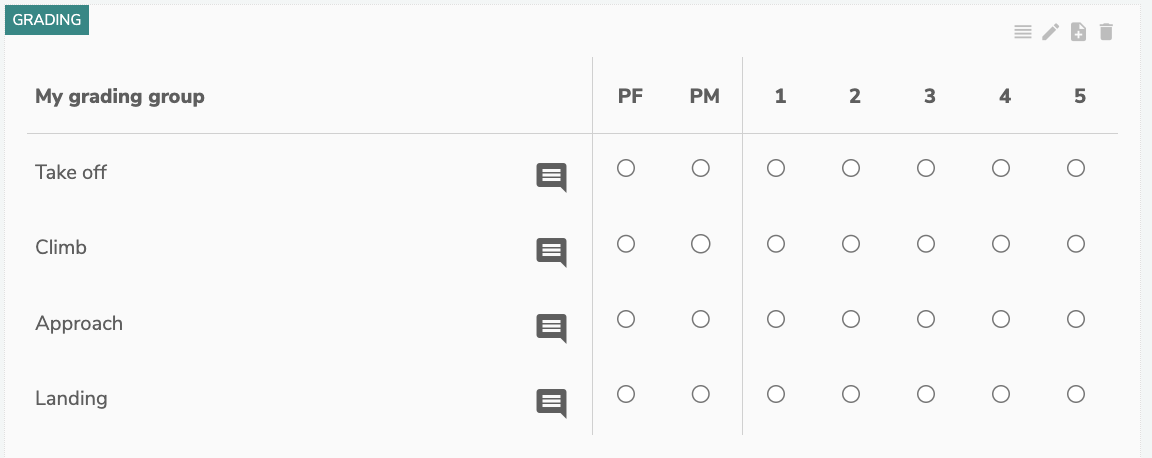Select PM for Approach
Image resolution: width=1152 pixels, height=458 pixels.
coord(701,319)
